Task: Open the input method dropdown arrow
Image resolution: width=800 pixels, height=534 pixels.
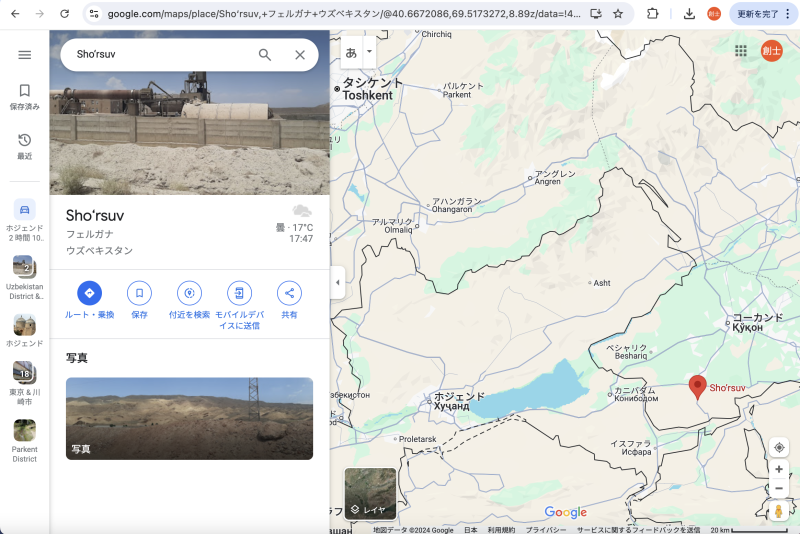Action: point(370,51)
